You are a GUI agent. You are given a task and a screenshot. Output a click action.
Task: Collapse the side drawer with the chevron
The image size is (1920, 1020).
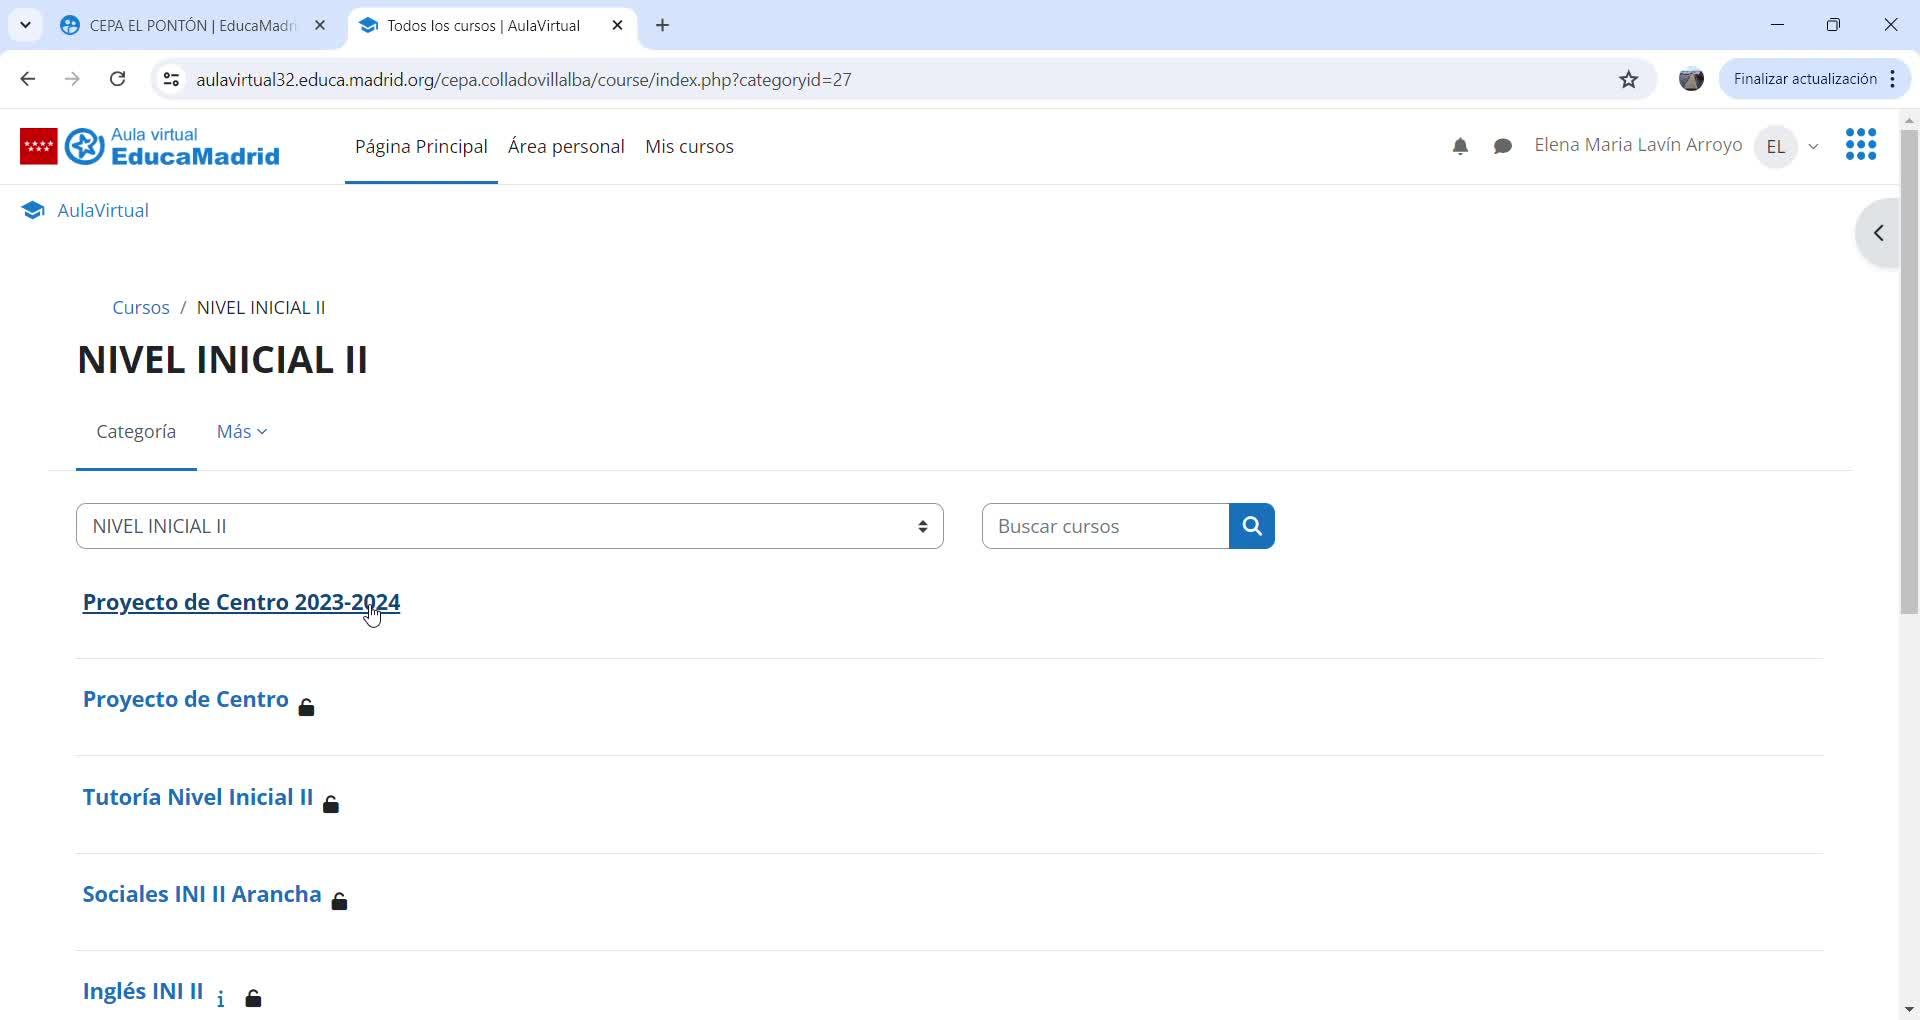tap(1879, 233)
